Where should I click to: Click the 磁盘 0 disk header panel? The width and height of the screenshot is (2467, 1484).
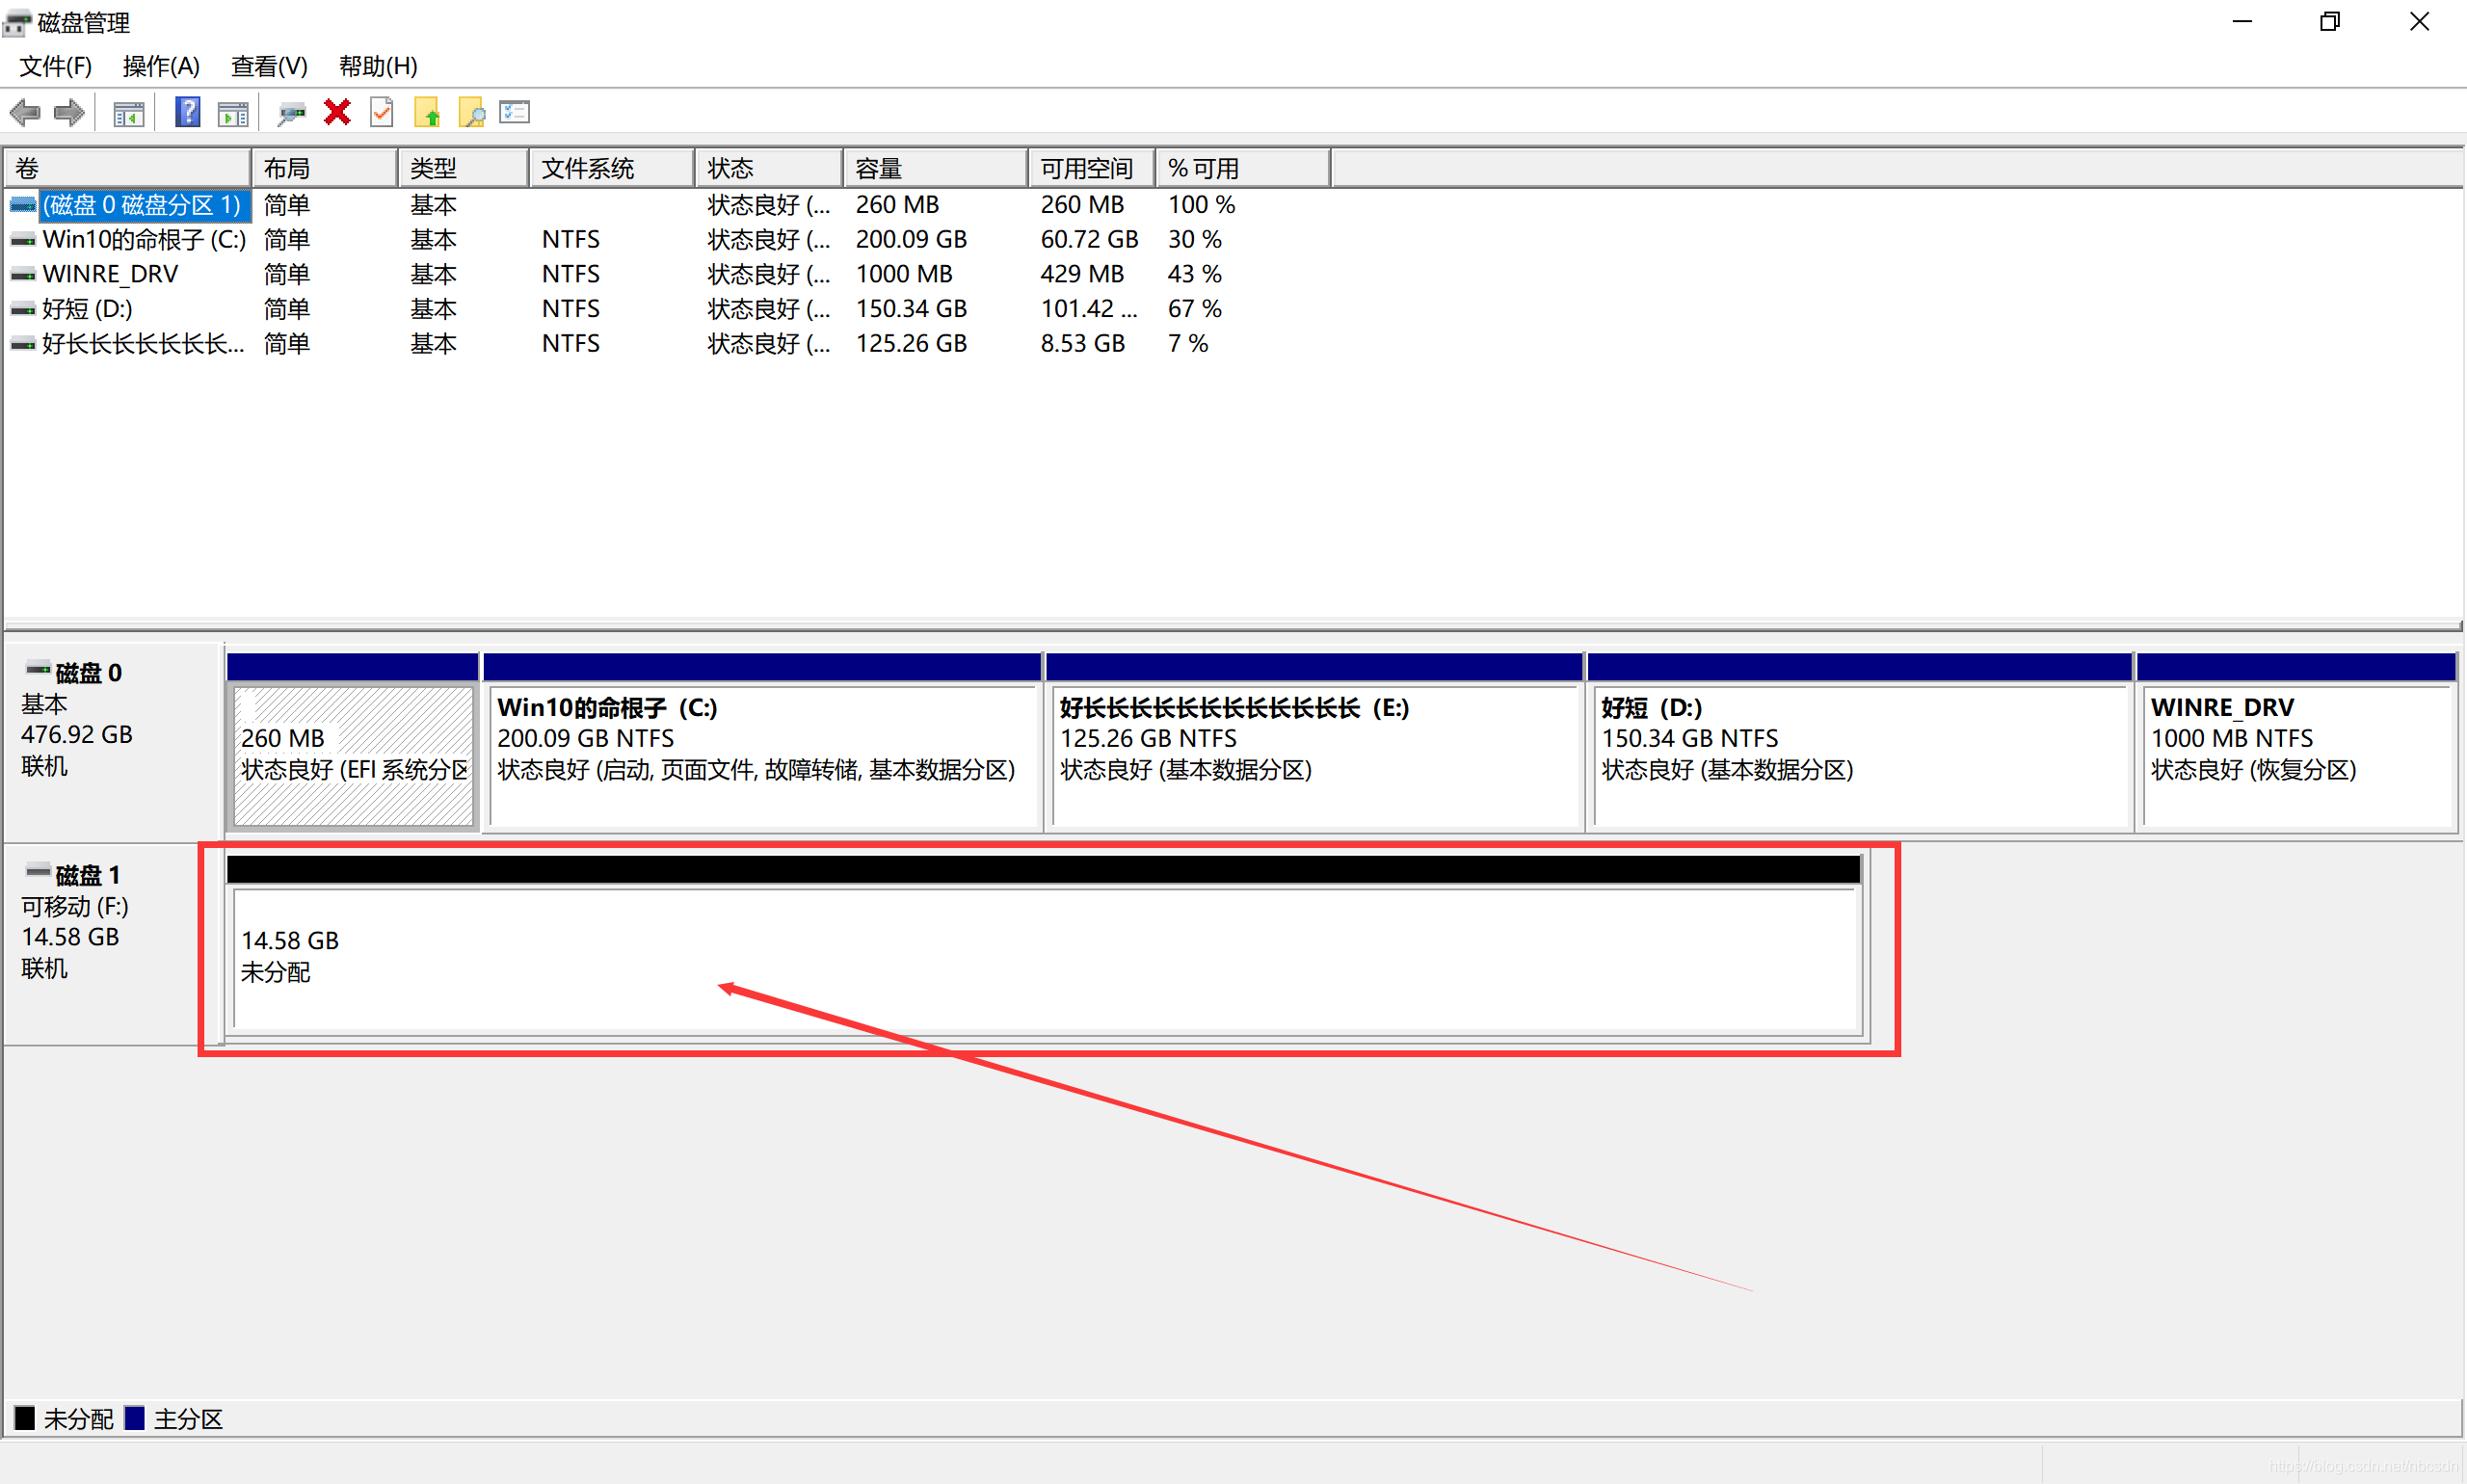click(x=113, y=740)
